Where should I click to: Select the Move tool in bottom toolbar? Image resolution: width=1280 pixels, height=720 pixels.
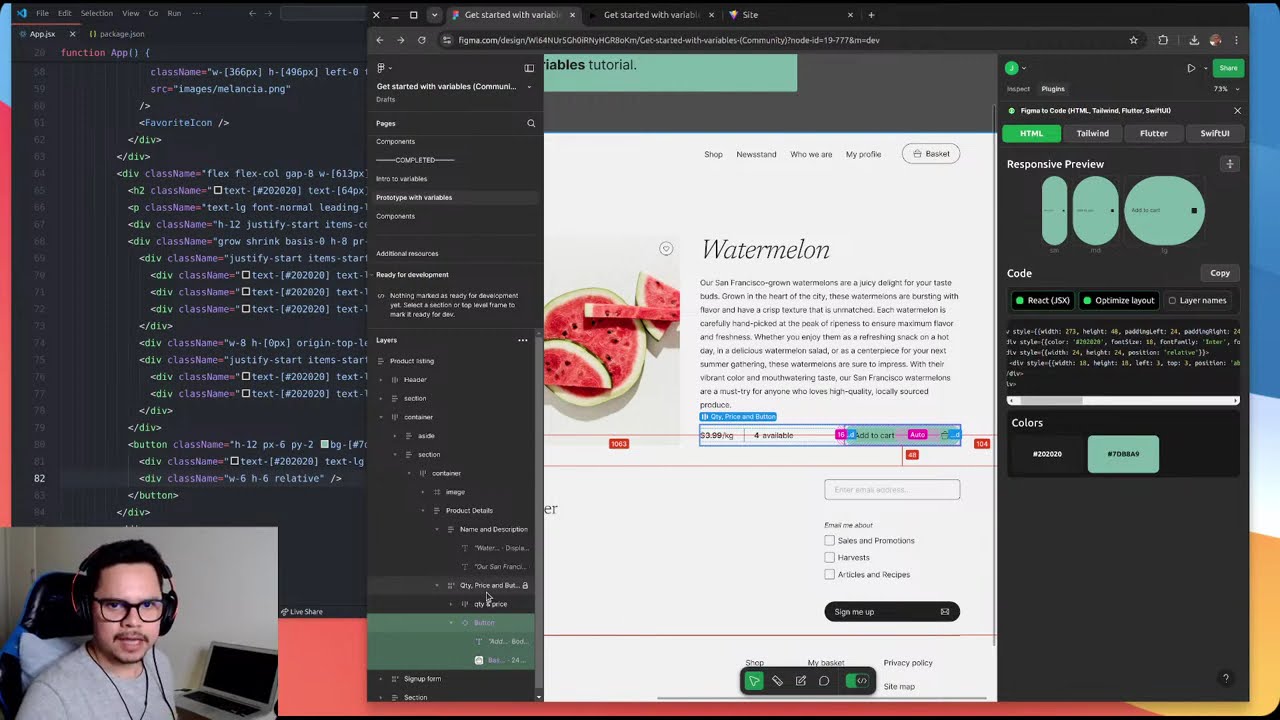pyautogui.click(x=754, y=681)
